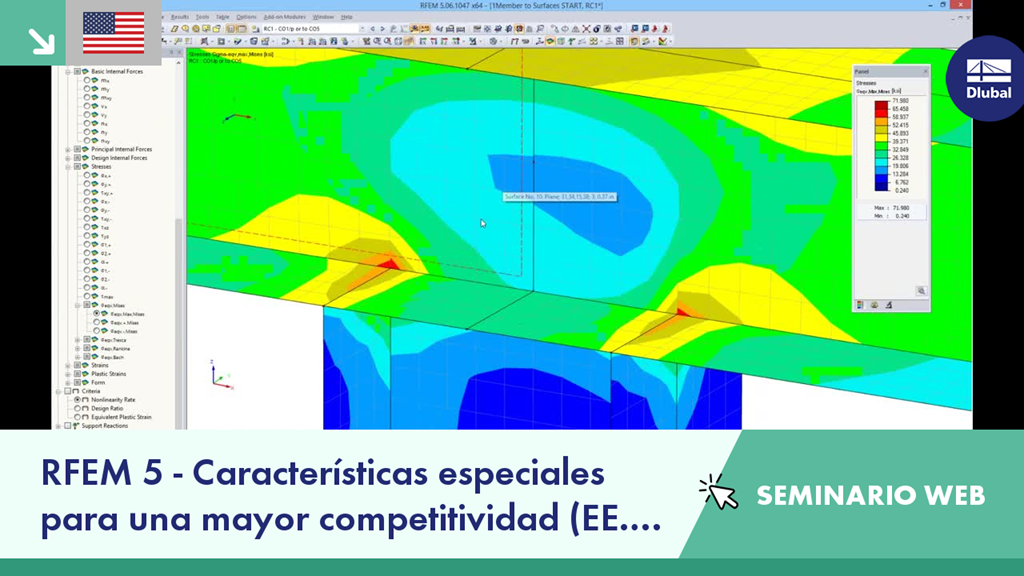Click the first icon of the top toolbar
The height and width of the screenshot is (576, 1024).
pyautogui.click(x=174, y=29)
